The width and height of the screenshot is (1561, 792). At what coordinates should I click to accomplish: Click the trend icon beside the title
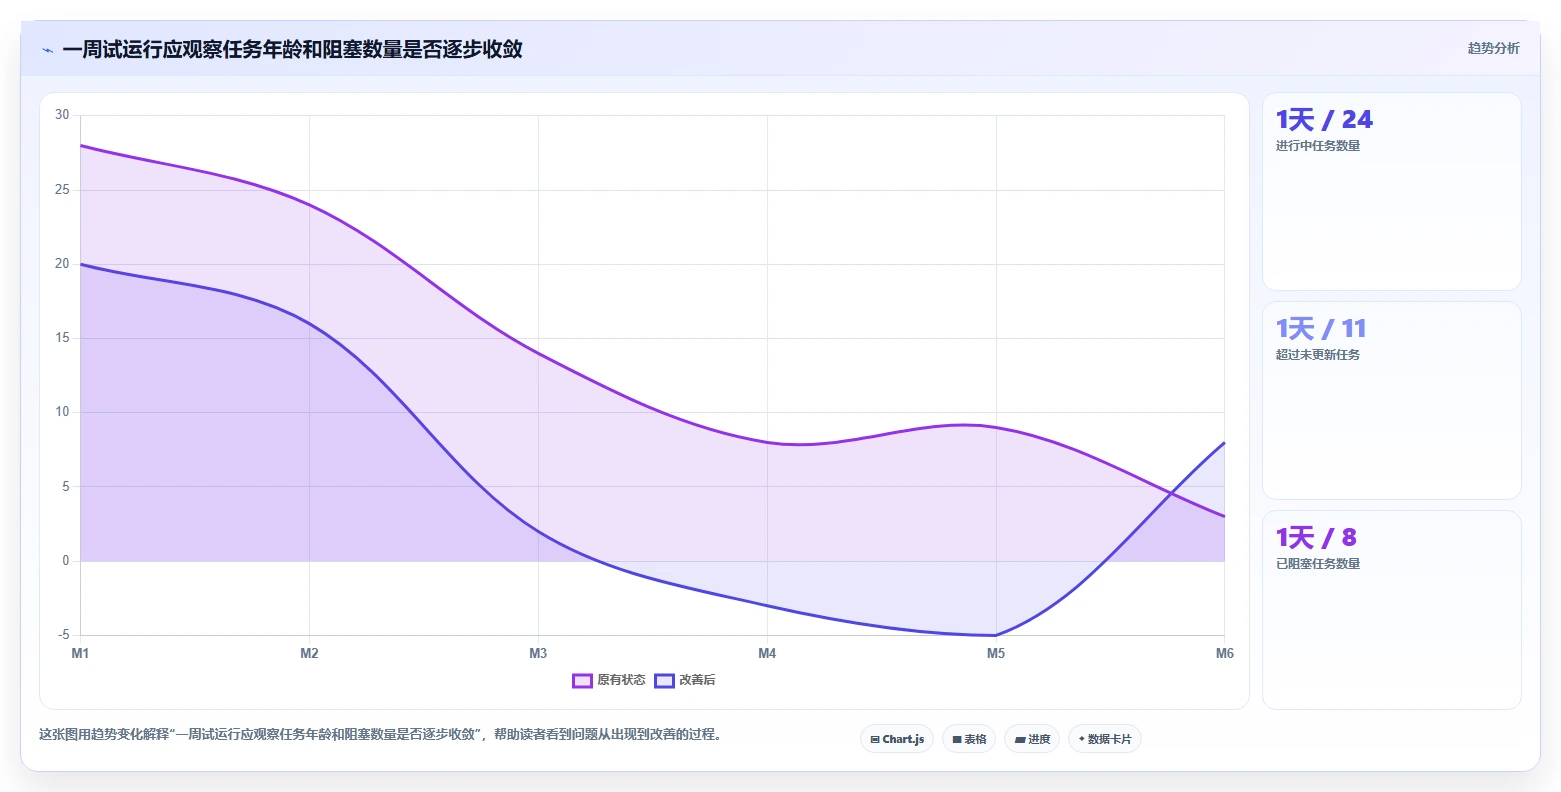tap(47, 50)
